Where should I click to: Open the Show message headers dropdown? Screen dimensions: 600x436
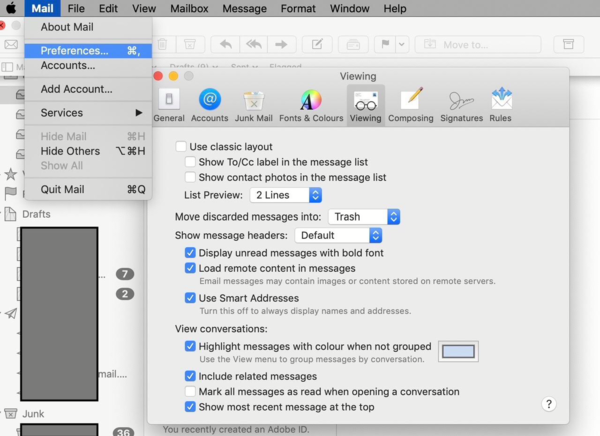pyautogui.click(x=339, y=236)
